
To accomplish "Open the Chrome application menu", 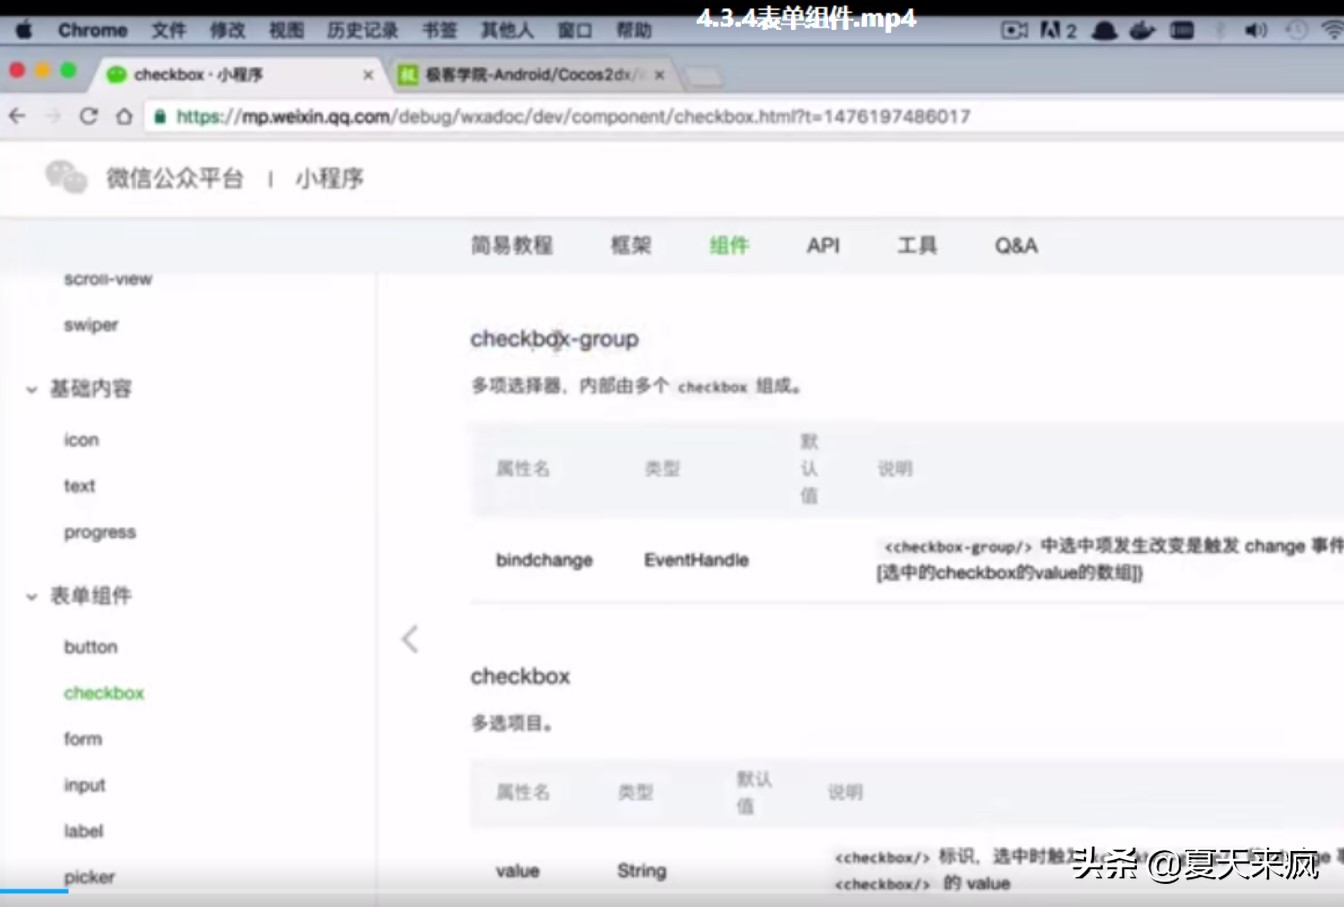I will [x=92, y=30].
